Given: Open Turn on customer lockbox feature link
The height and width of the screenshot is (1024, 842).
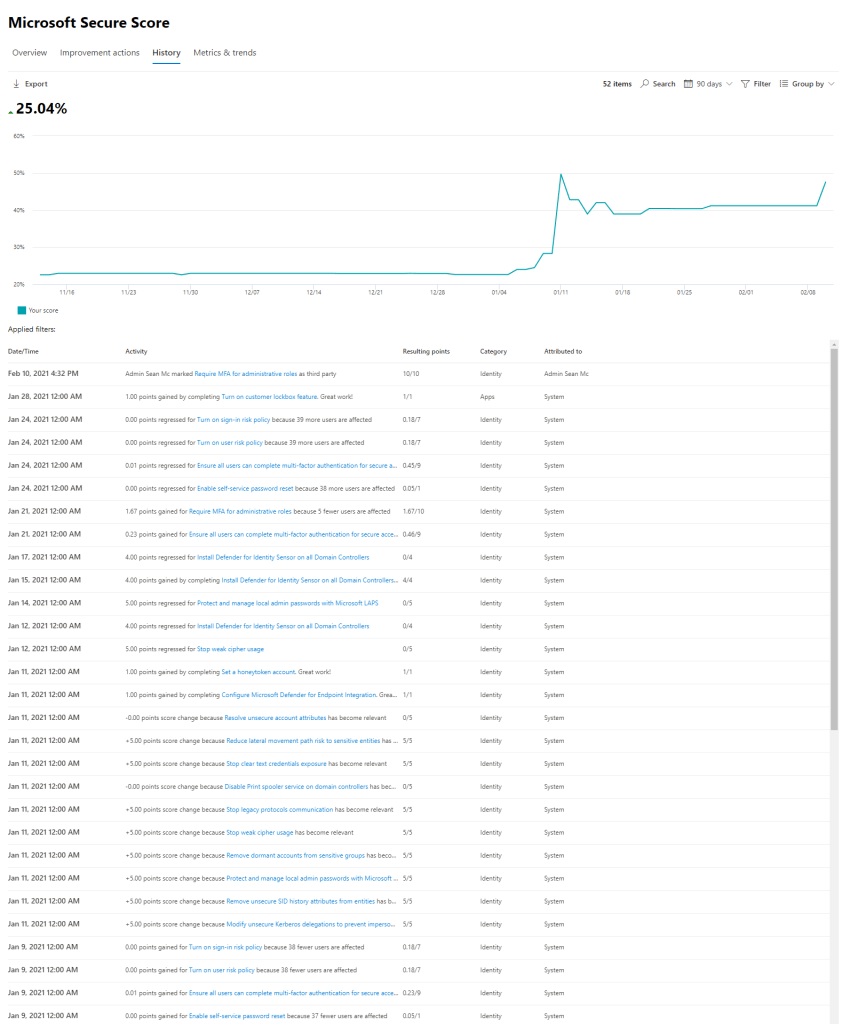Looking at the screenshot, I should pyautogui.click(x=269, y=397).
